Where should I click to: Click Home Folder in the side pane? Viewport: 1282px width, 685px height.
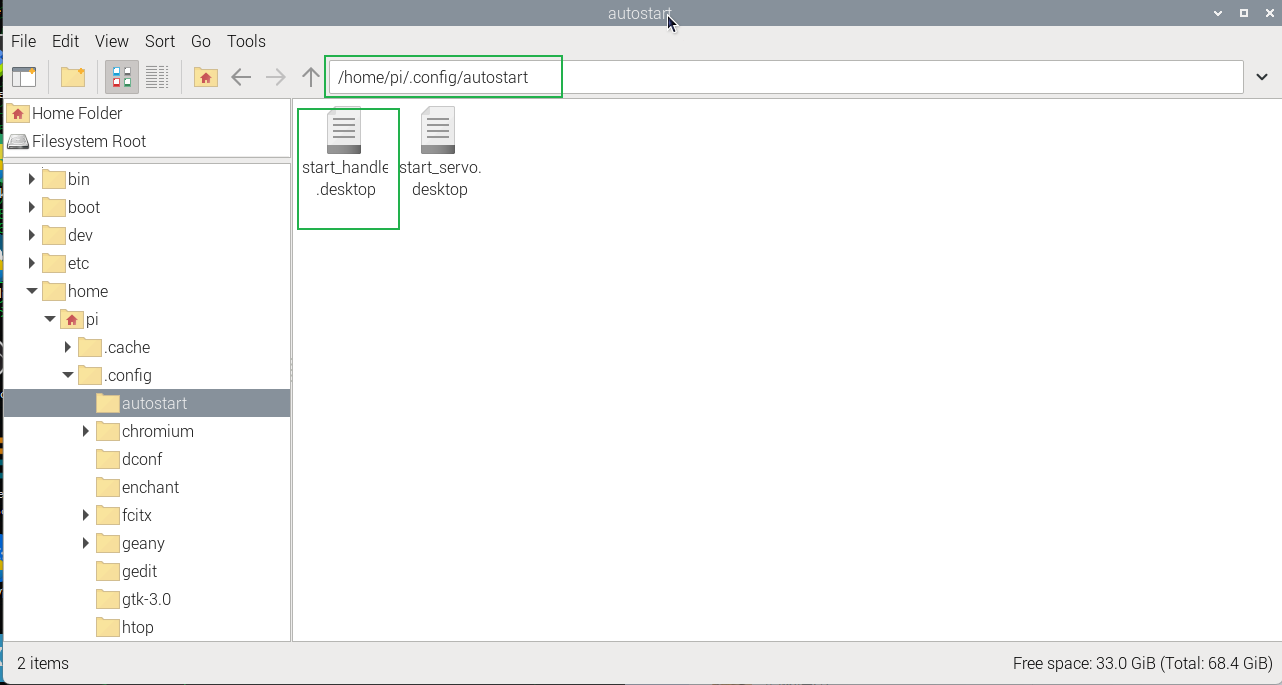(x=76, y=113)
